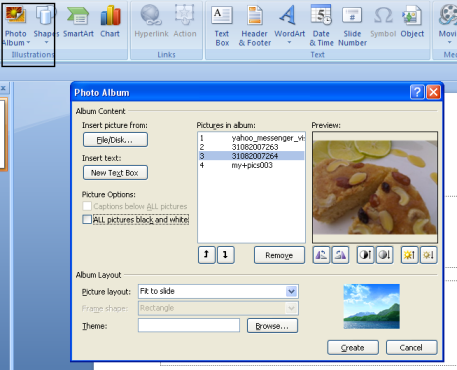Increase picture contrast
Viewport: 457px width, 370px height.
click(365, 255)
